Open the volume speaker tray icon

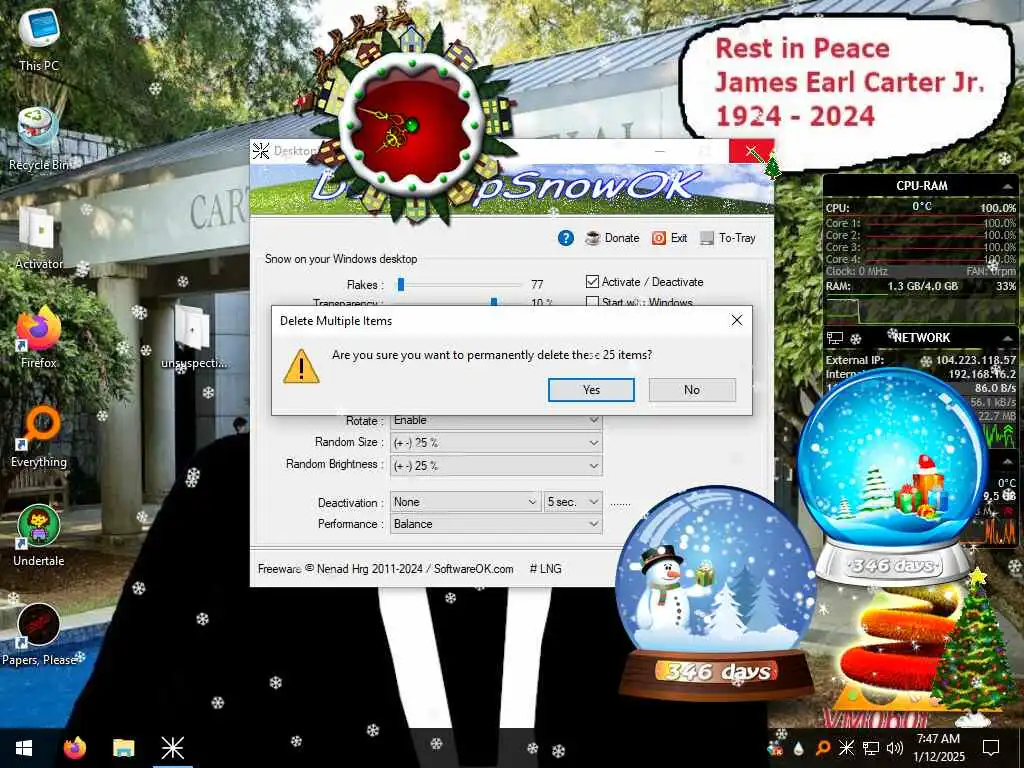point(895,748)
